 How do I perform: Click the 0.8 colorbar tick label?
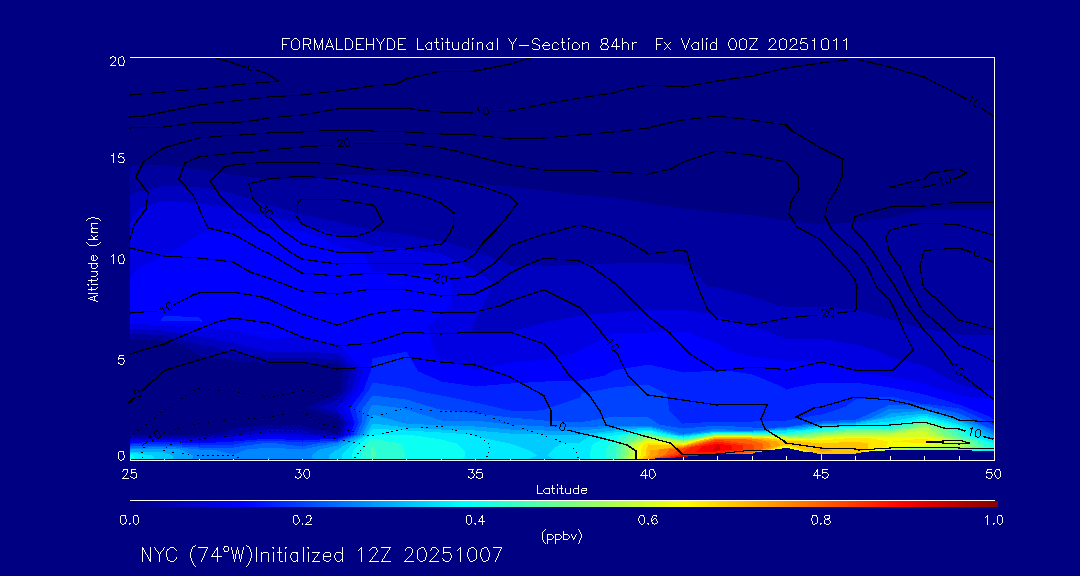pos(821,520)
